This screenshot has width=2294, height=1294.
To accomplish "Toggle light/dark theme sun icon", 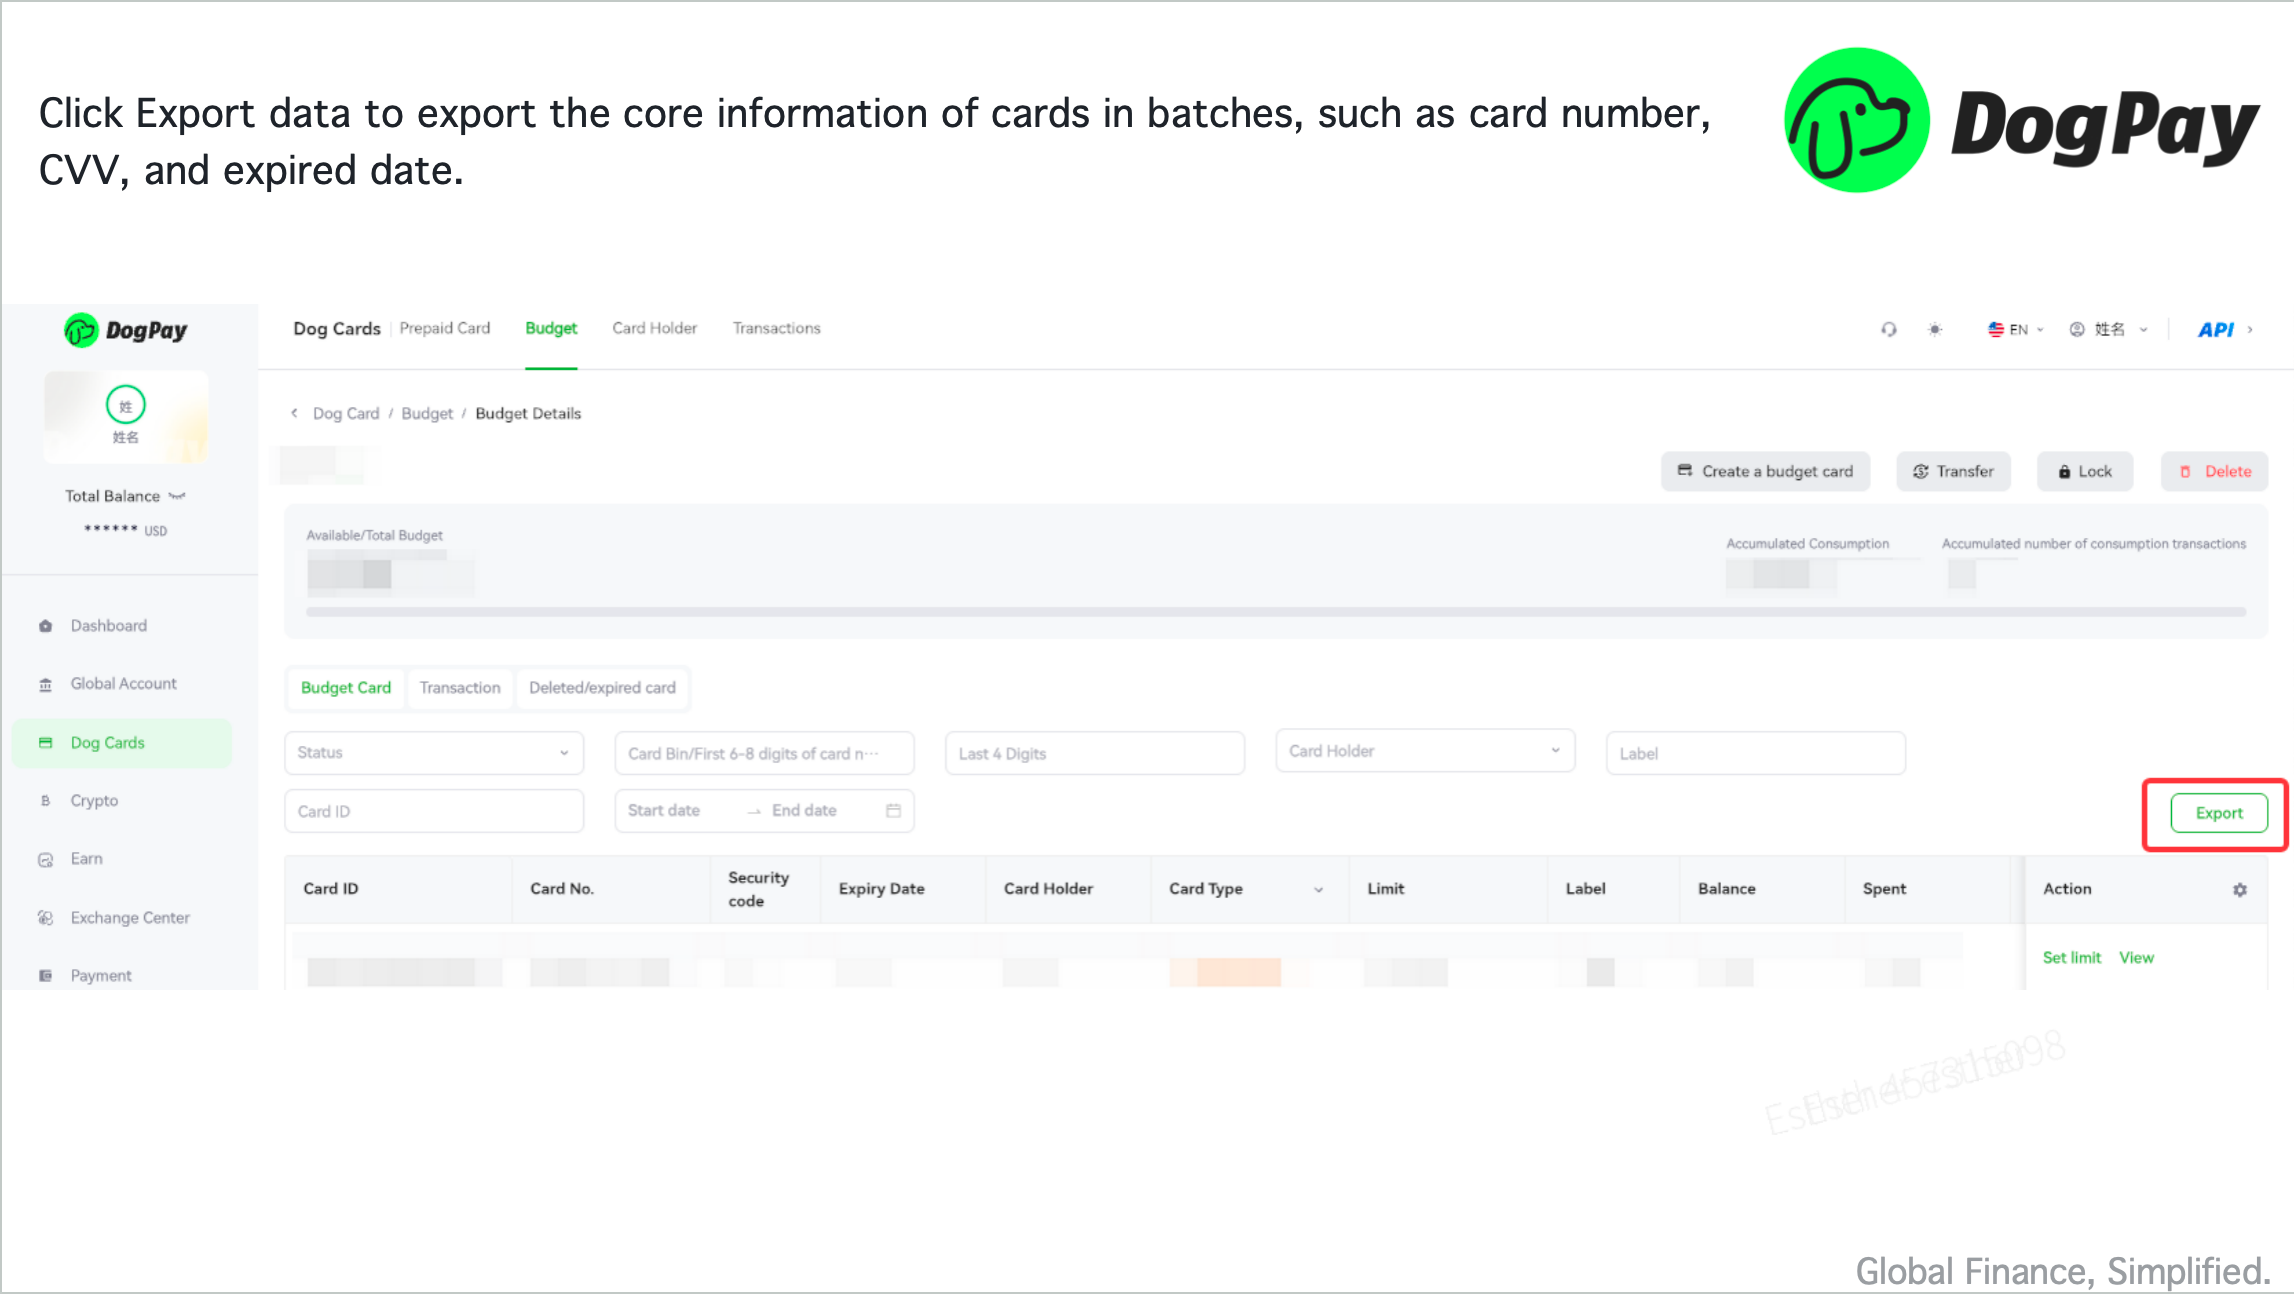I will click(x=1935, y=329).
